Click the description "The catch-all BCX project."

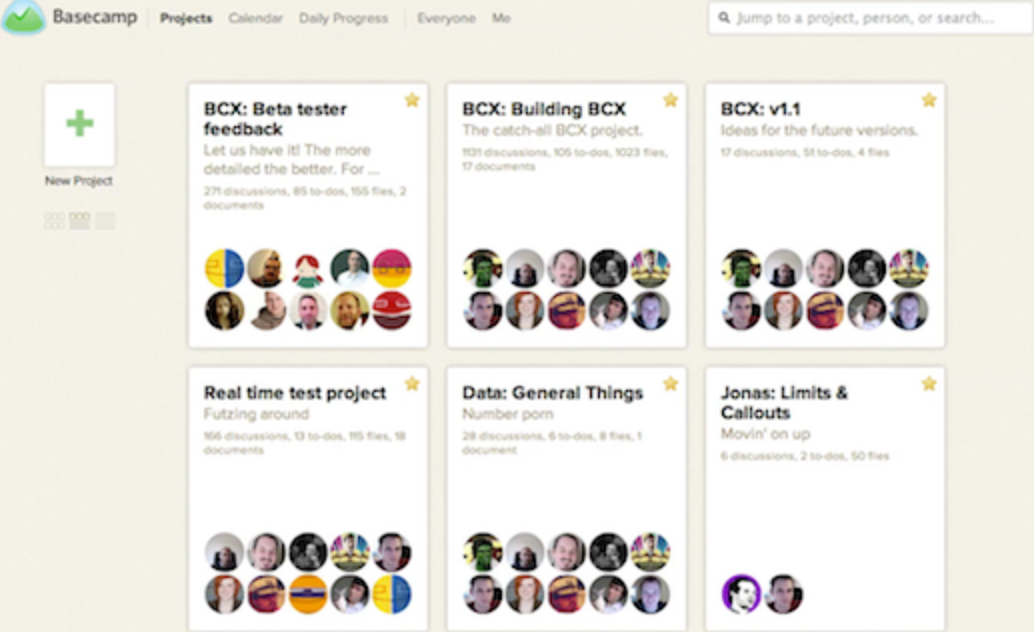pos(552,130)
